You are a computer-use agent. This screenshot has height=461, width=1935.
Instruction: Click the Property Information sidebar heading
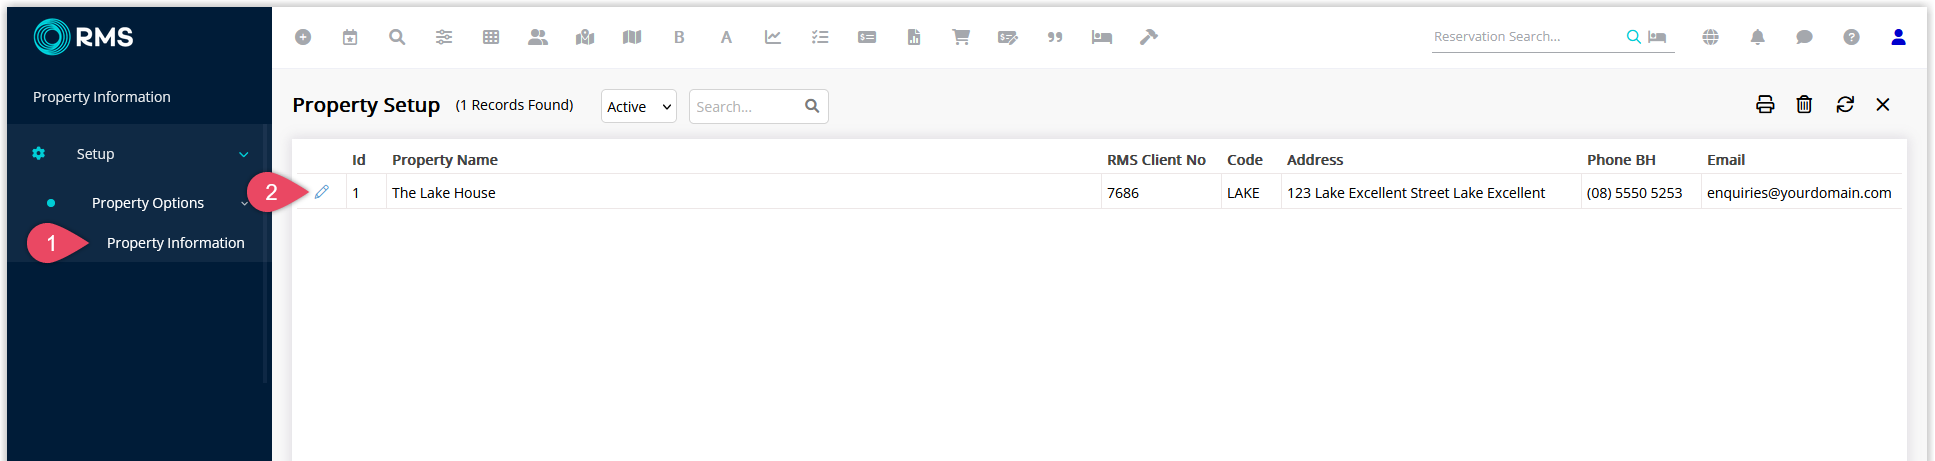click(102, 97)
